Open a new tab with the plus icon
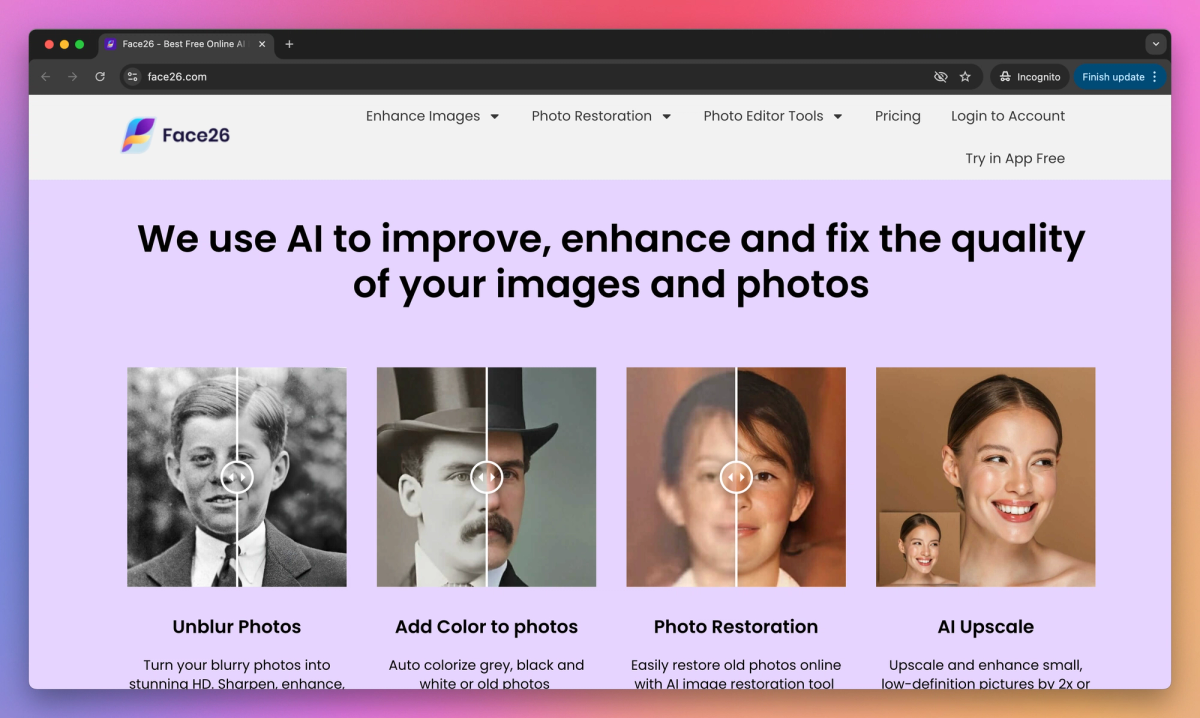Viewport: 1200px width, 718px height. click(x=289, y=44)
